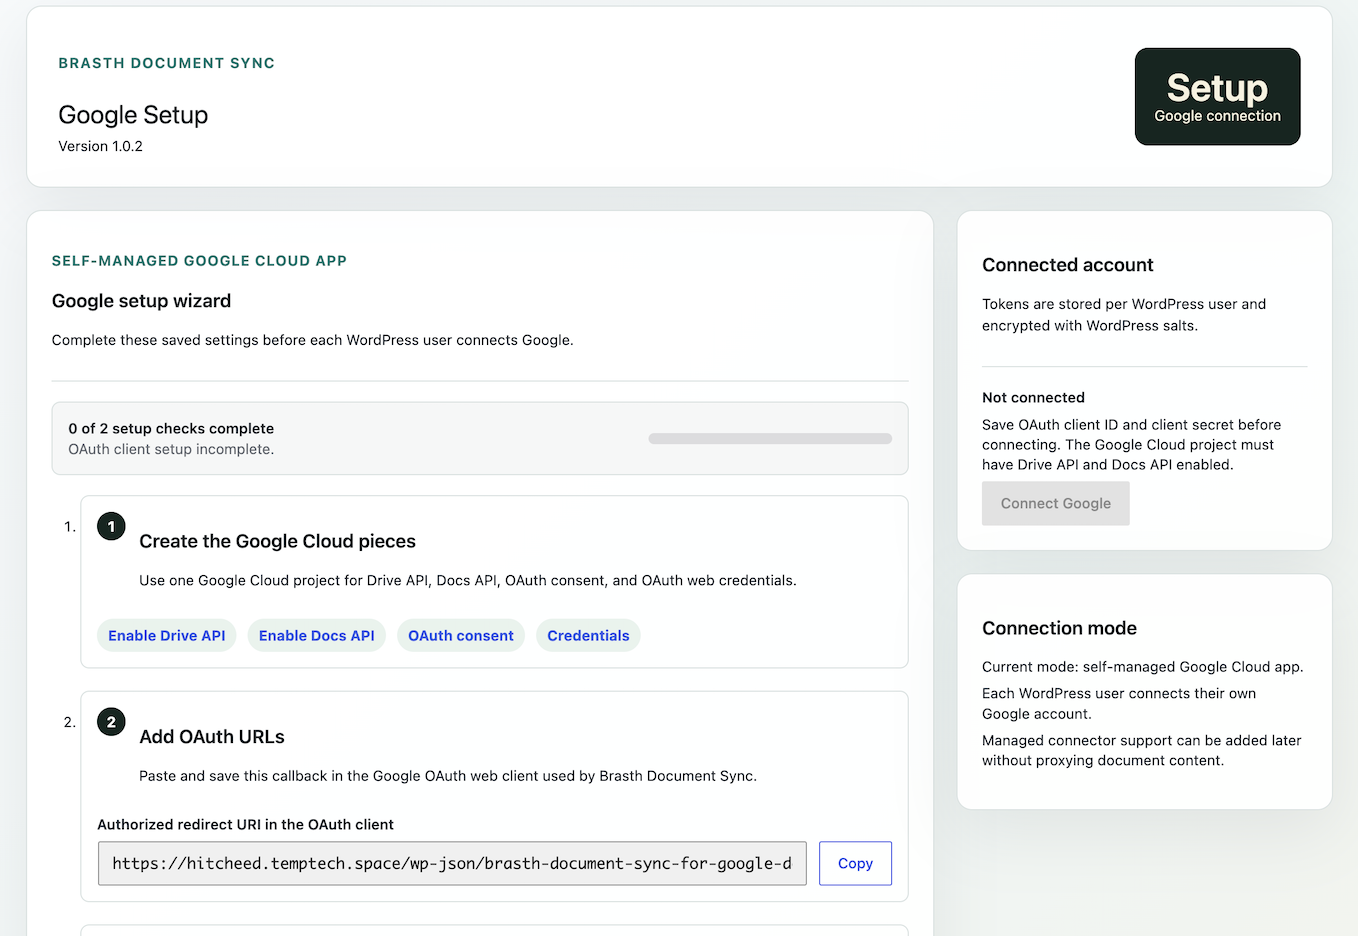This screenshot has width=1358, height=936.
Task: Click the "Connection mode" heading
Action: pyautogui.click(x=1059, y=628)
